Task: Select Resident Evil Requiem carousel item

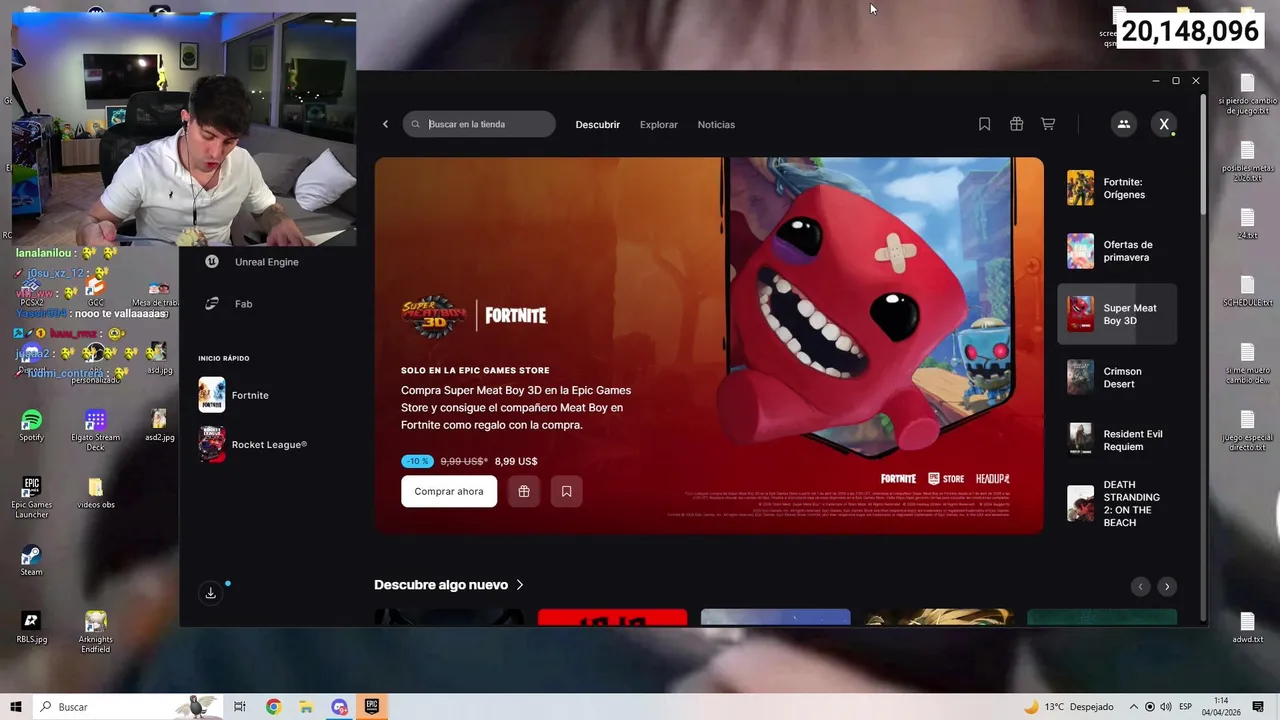Action: pyautogui.click(x=1117, y=440)
